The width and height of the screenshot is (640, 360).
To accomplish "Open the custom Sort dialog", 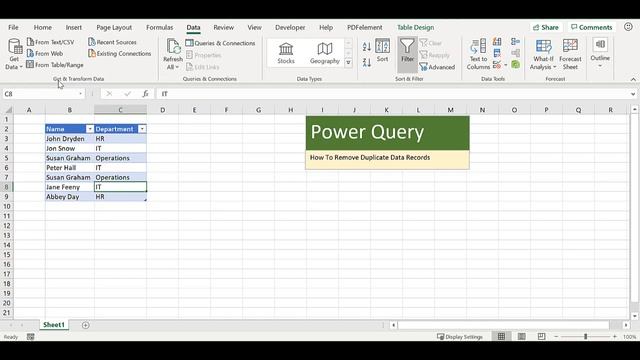I will [382, 50].
